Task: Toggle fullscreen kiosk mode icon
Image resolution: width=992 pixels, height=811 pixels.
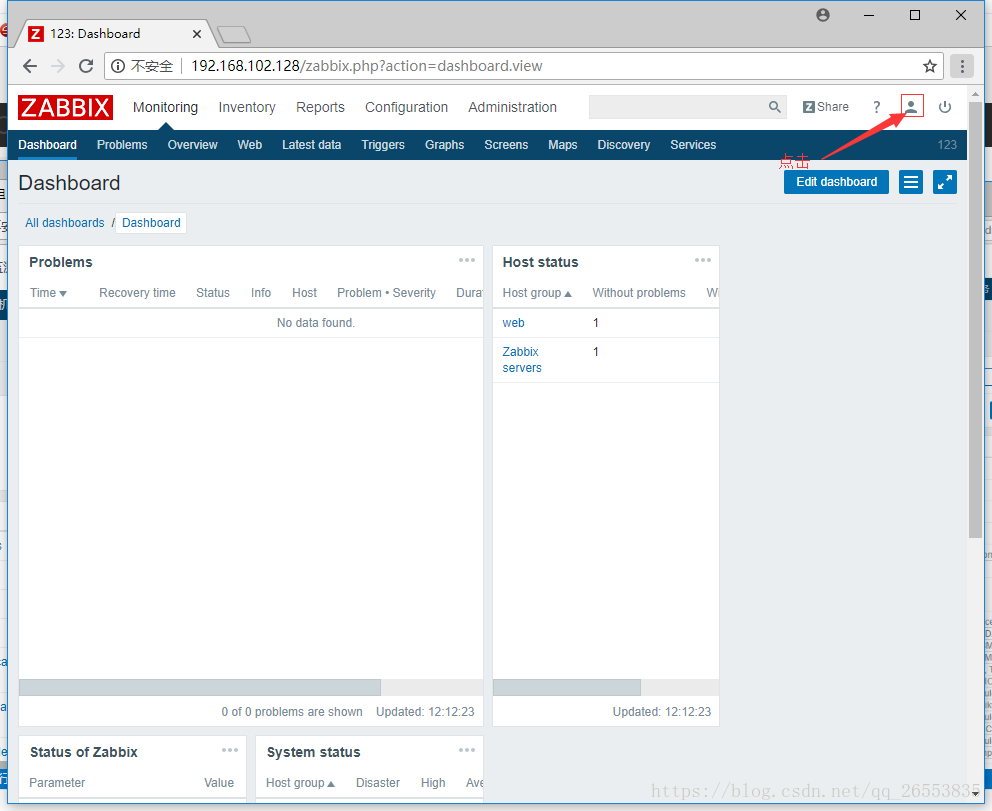Action: (x=945, y=182)
